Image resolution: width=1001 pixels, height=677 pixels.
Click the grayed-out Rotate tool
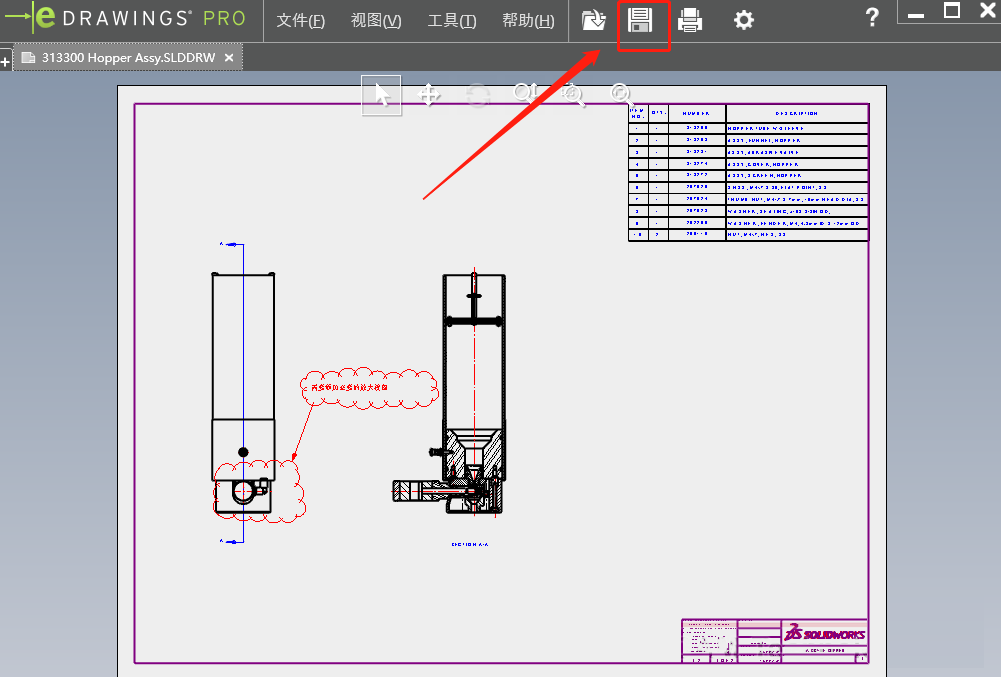click(478, 95)
